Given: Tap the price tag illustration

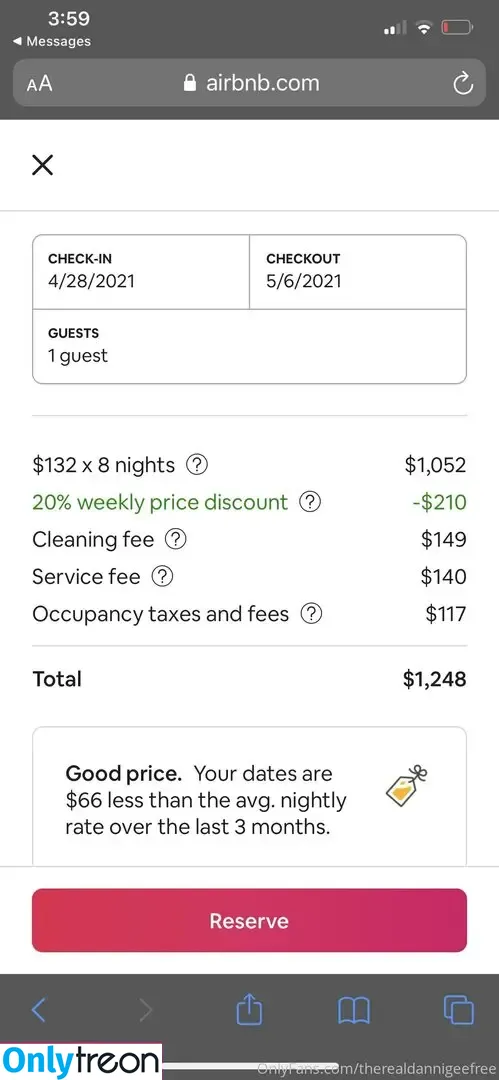Looking at the screenshot, I should coord(406,785).
